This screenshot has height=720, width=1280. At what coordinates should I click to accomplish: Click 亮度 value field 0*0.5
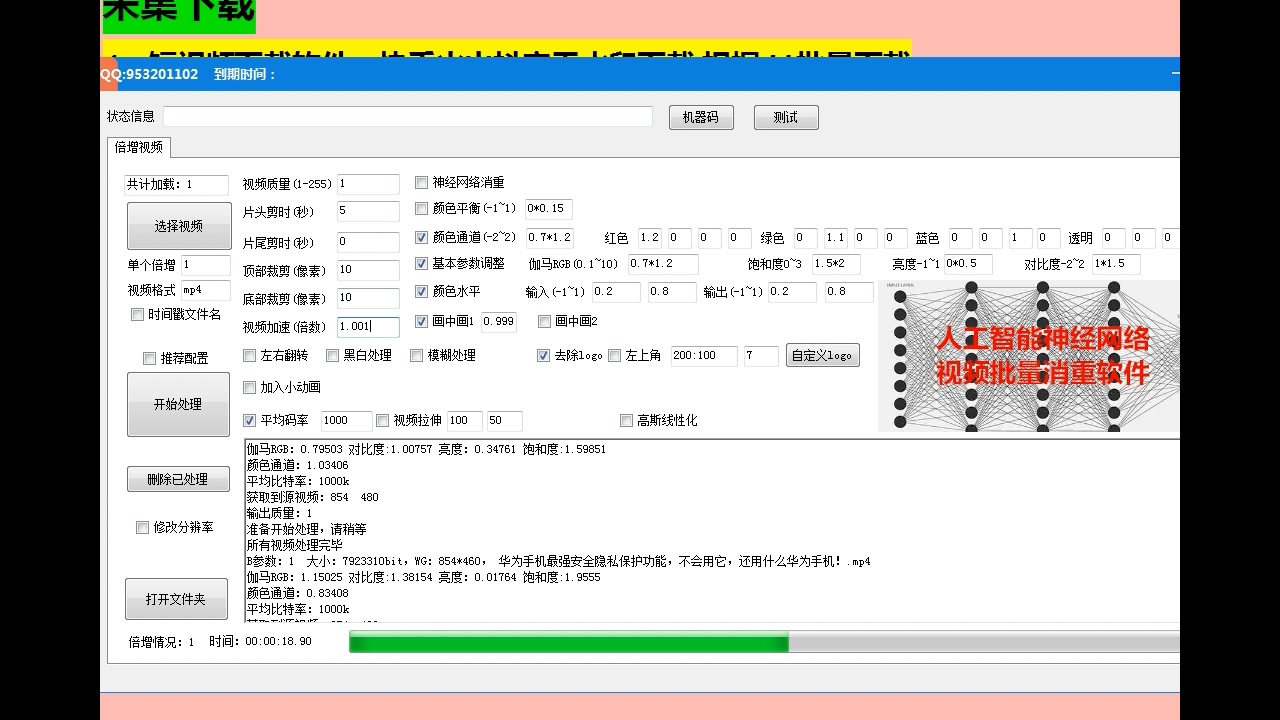pyautogui.click(x=968, y=264)
